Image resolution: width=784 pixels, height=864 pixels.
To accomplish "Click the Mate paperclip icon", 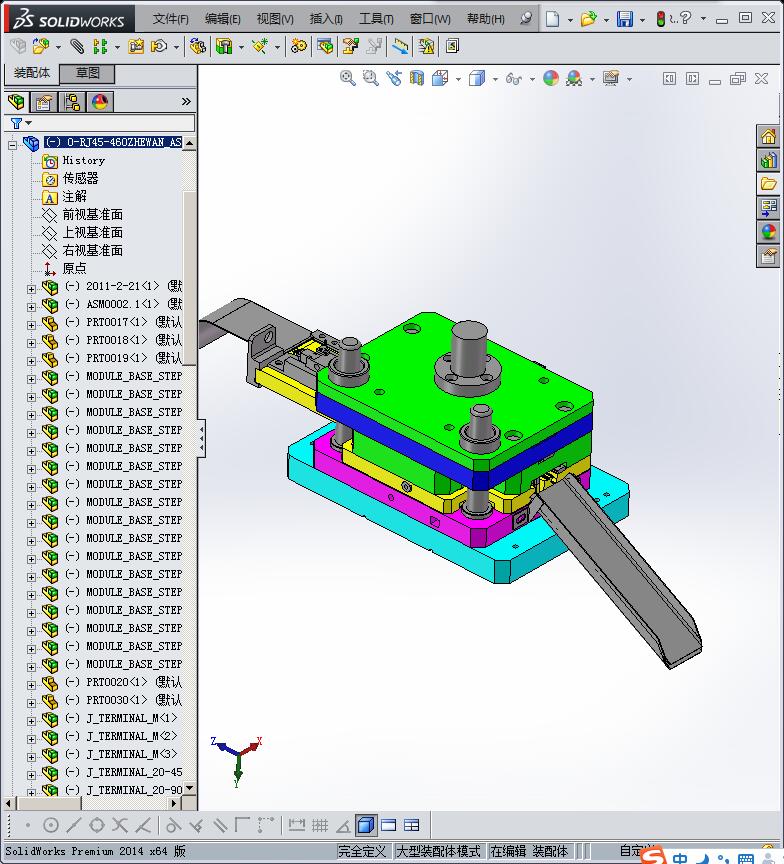I will [x=77, y=46].
